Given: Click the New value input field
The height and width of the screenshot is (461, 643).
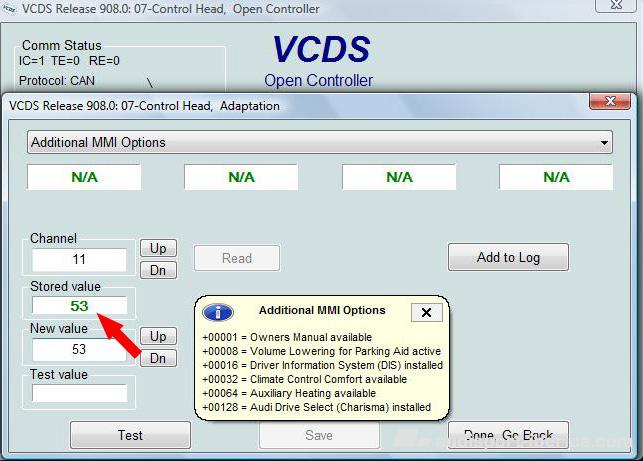Looking at the screenshot, I should [79, 349].
